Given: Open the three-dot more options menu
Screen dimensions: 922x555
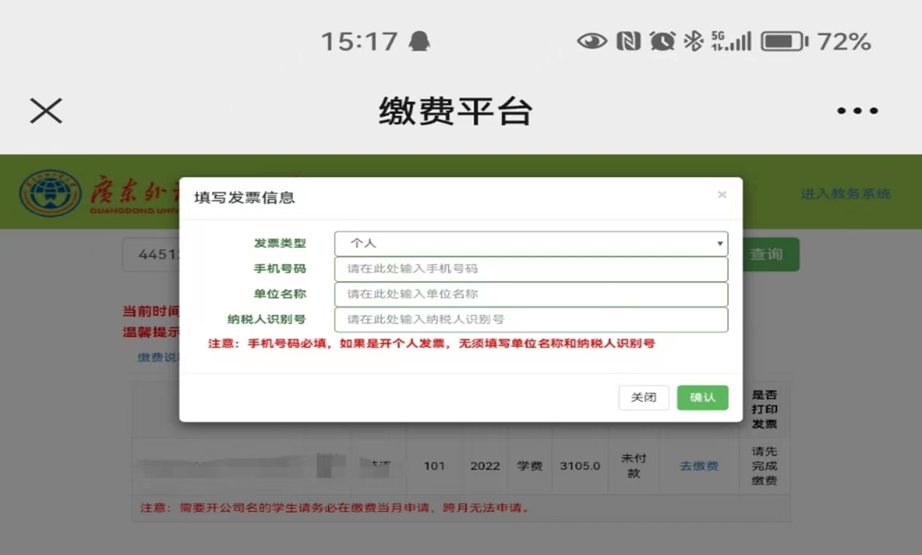Looking at the screenshot, I should [857, 111].
